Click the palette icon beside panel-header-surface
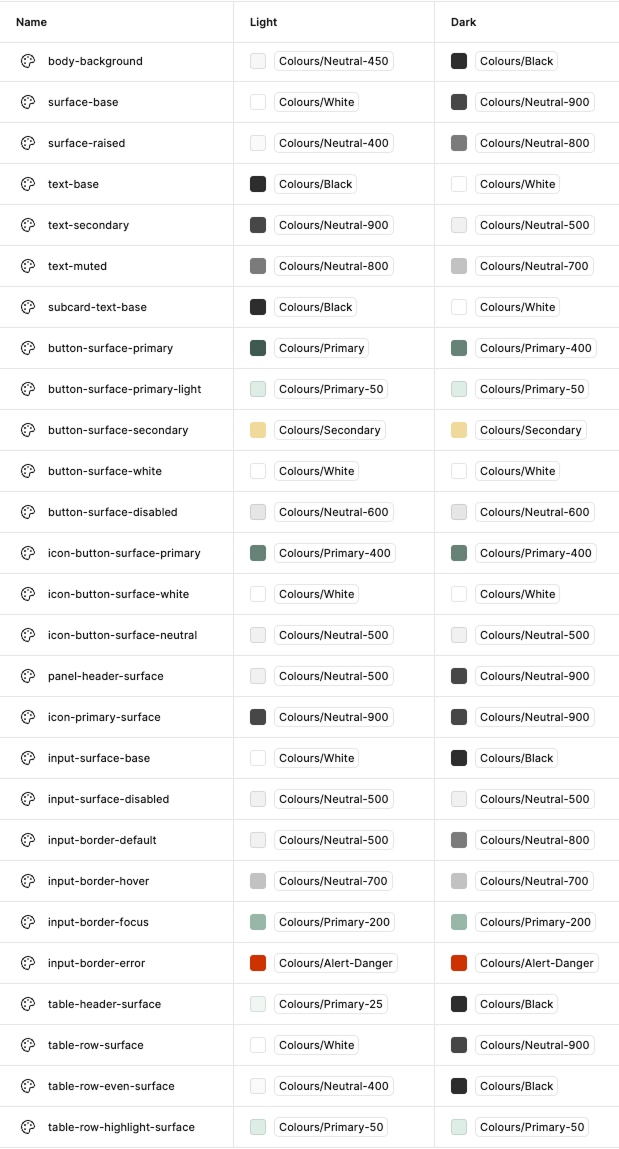This screenshot has height=1149, width=619. (27, 676)
